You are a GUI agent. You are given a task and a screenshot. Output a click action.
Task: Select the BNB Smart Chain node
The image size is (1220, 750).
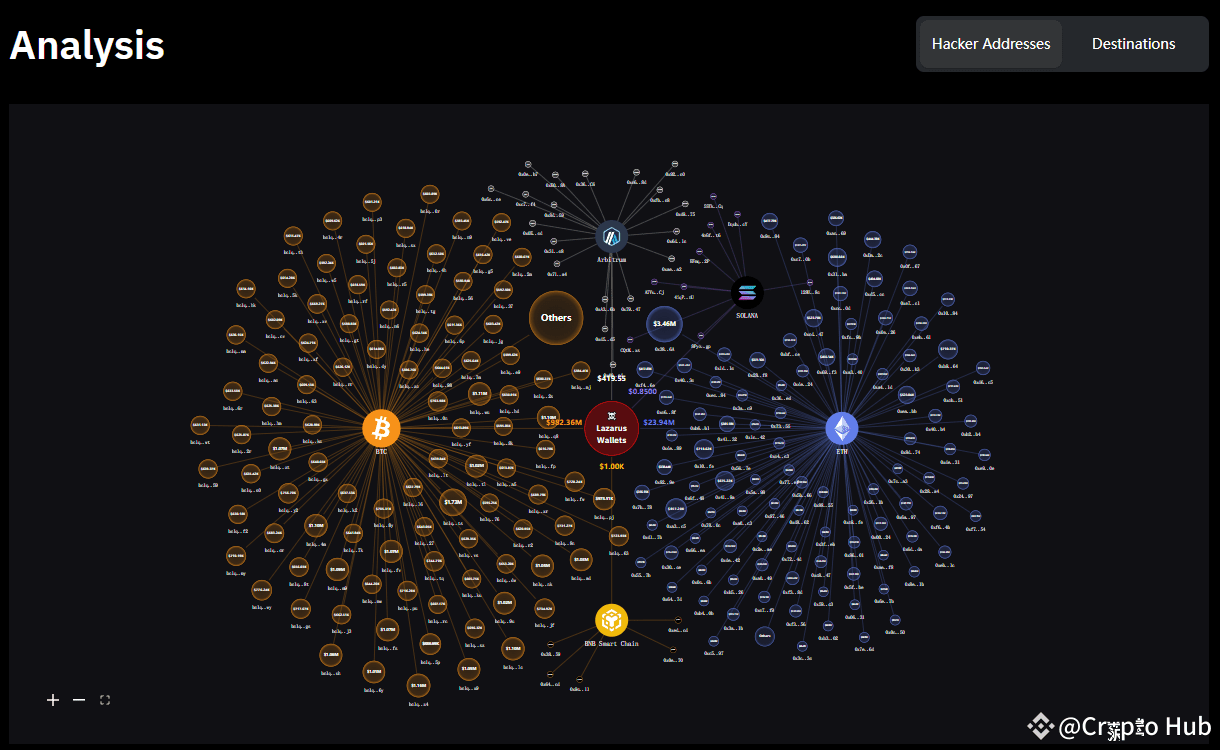[611, 621]
